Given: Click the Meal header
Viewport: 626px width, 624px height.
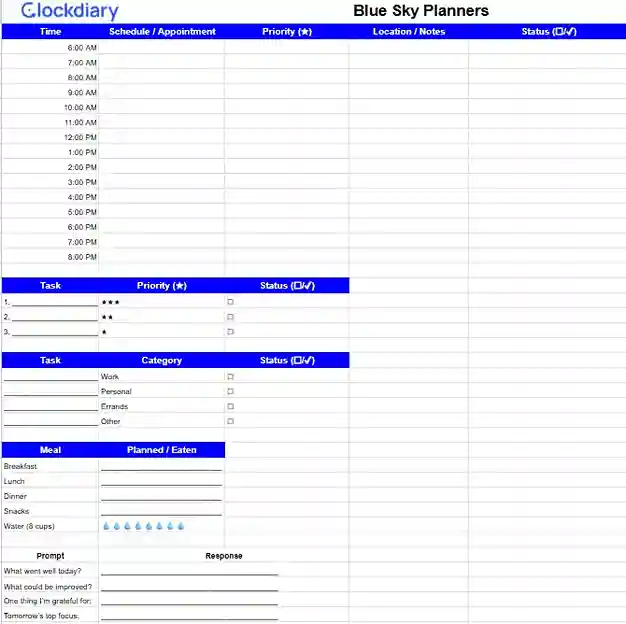Looking at the screenshot, I should pos(50,450).
